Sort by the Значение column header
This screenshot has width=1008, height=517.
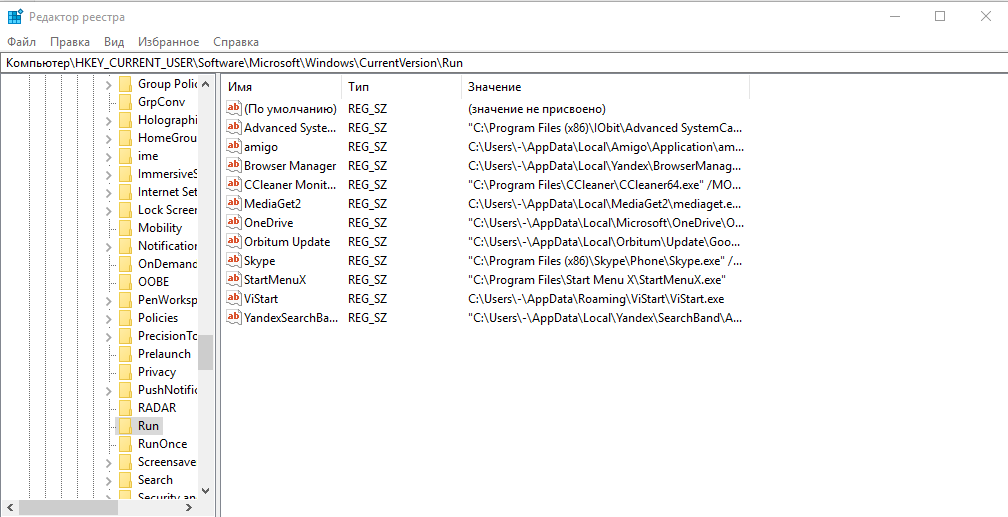pos(605,87)
